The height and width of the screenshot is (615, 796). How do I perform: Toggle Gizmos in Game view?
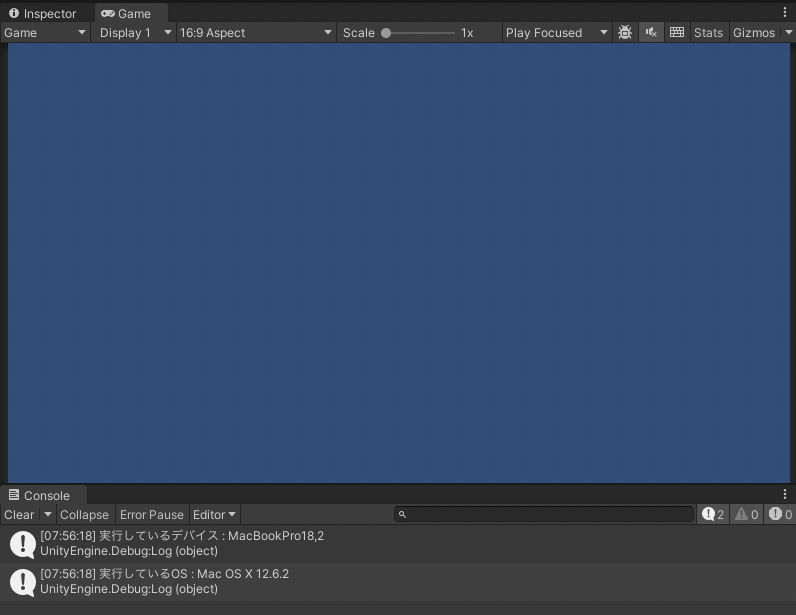pos(754,33)
